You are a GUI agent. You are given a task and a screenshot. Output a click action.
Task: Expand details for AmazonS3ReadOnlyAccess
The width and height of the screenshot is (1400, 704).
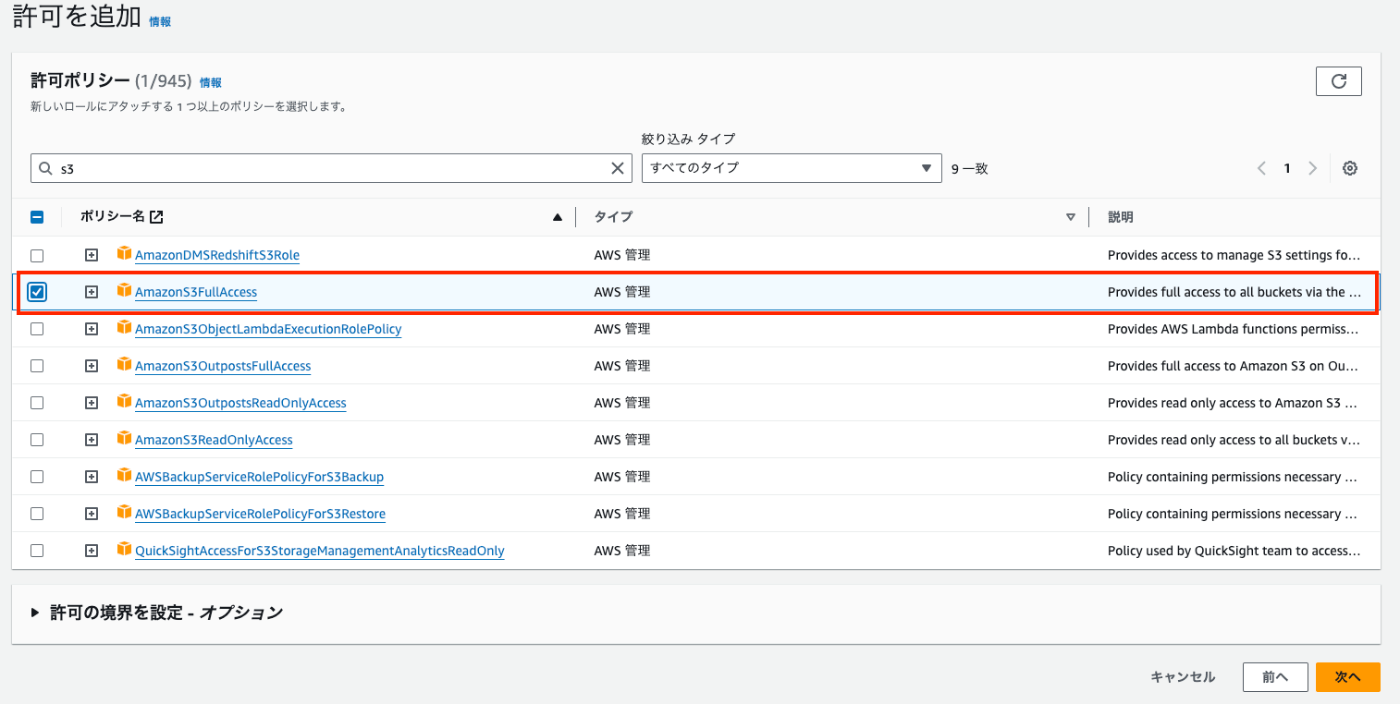click(x=91, y=440)
